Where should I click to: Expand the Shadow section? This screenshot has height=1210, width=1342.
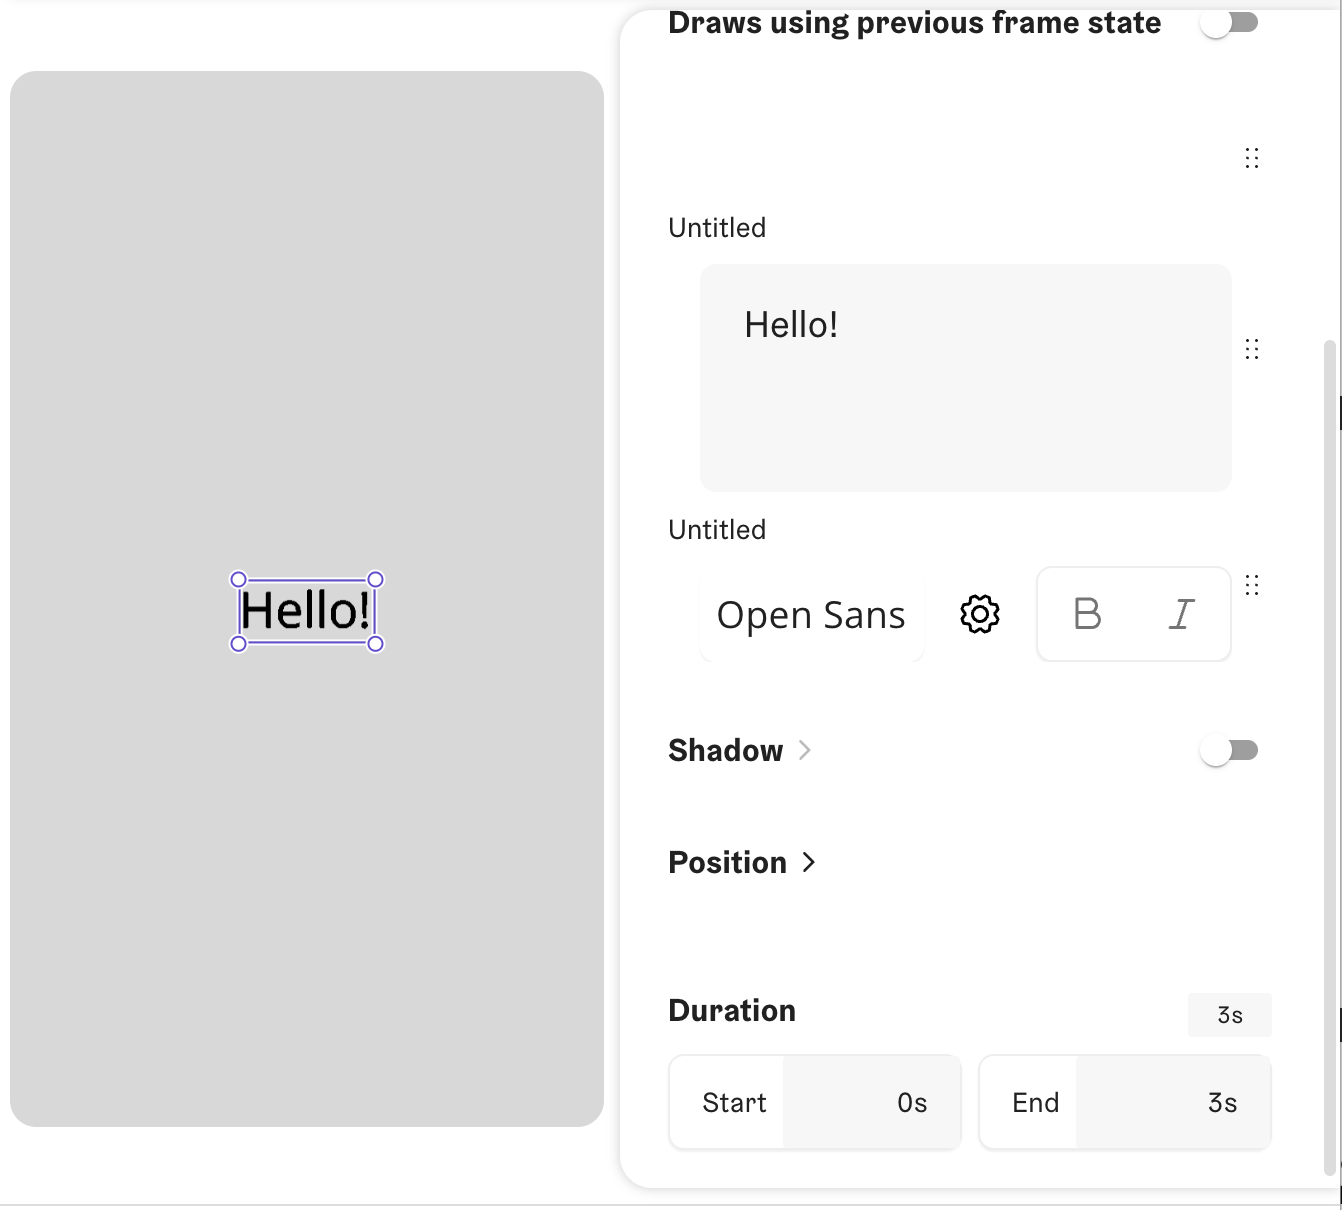pos(805,750)
